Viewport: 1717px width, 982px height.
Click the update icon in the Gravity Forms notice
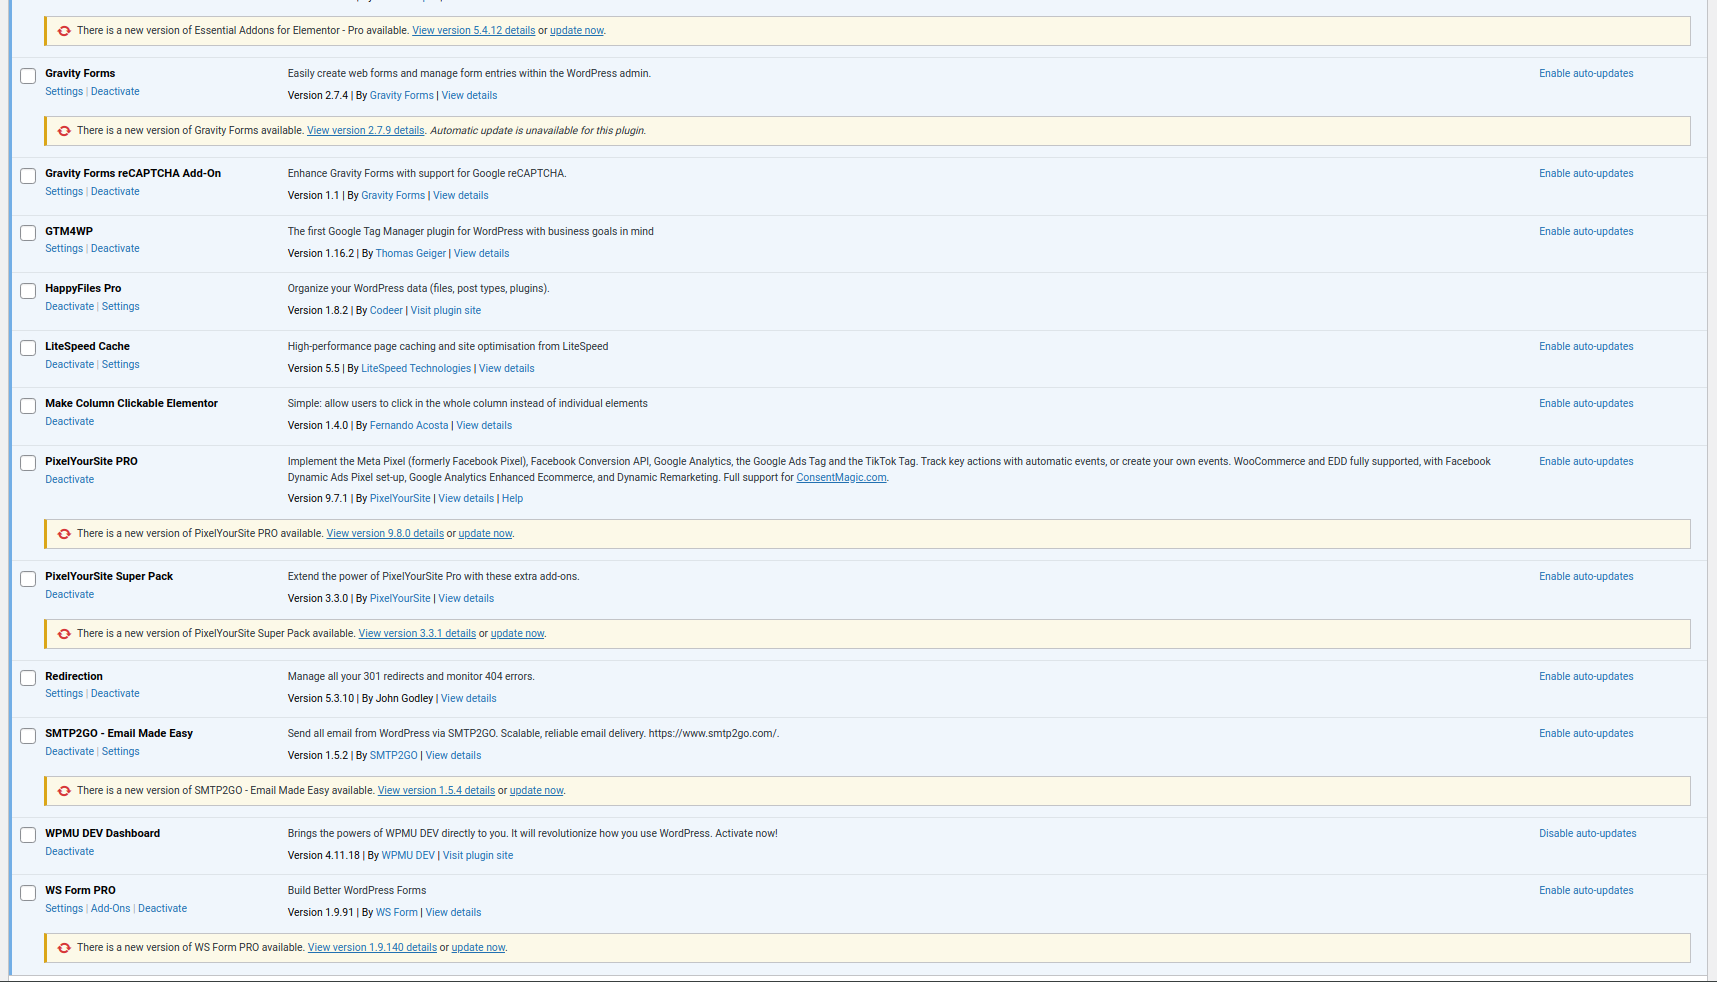pos(64,131)
